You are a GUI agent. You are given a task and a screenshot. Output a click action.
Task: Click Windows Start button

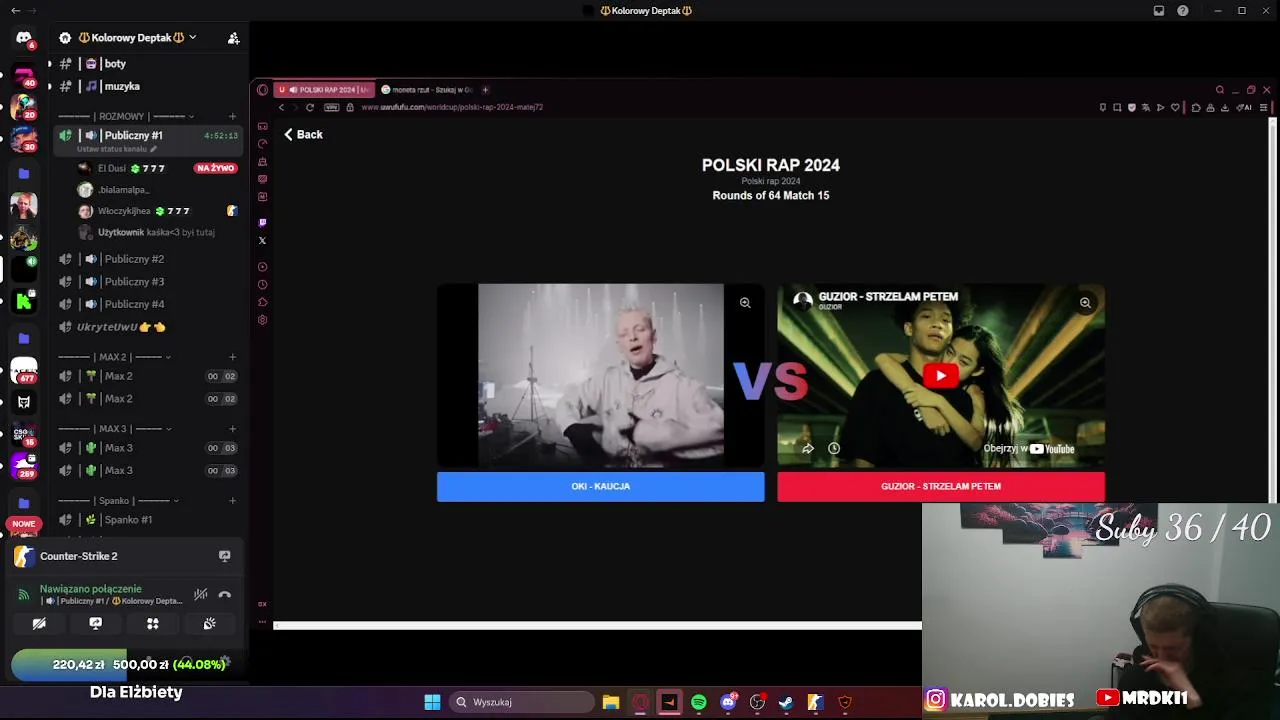pos(432,702)
